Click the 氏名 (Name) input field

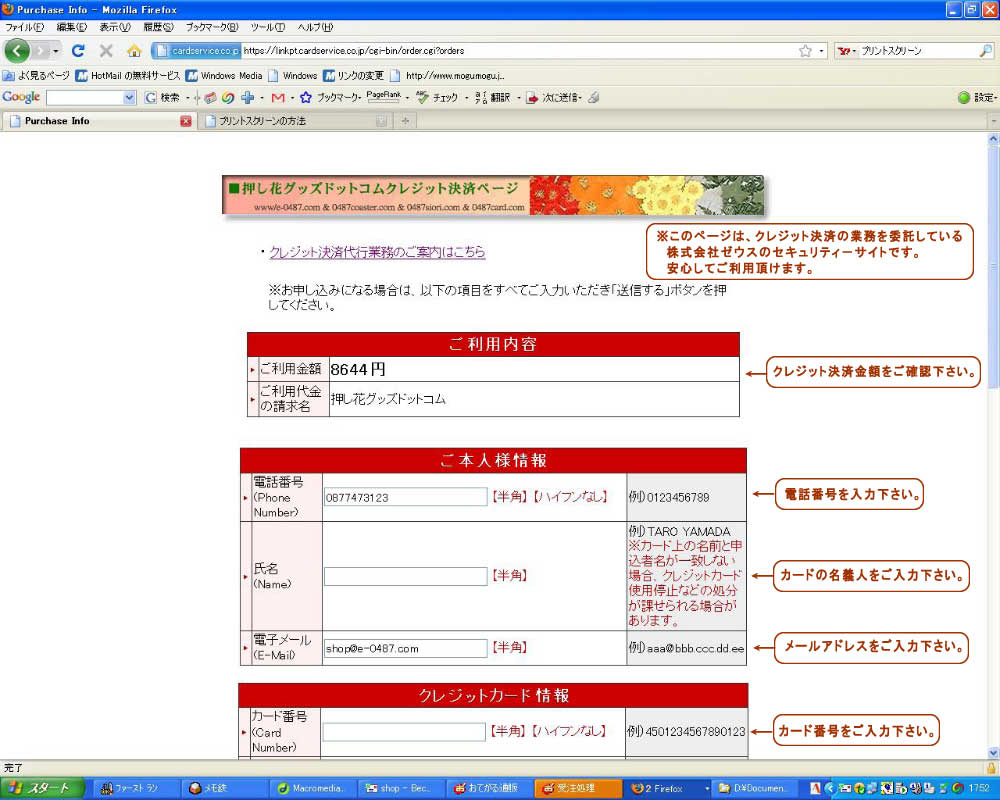405,576
